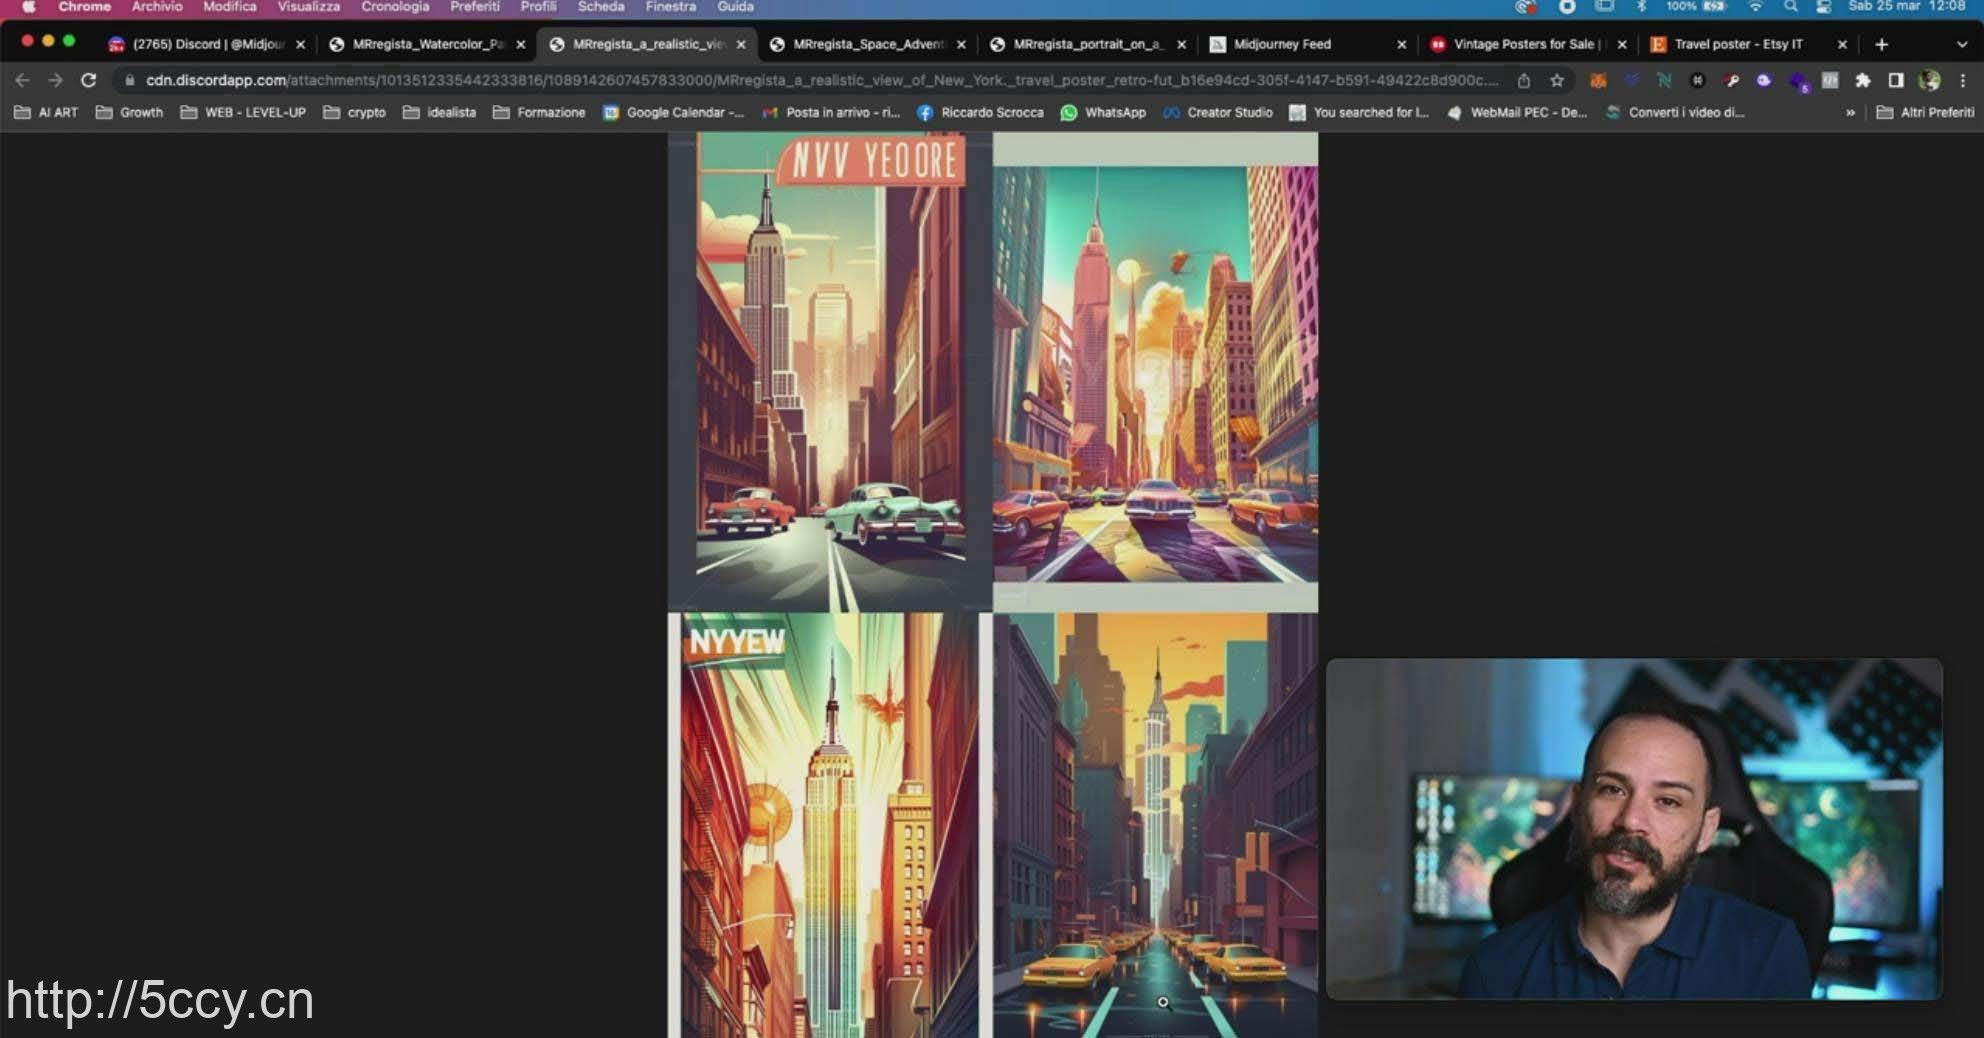Image resolution: width=1984 pixels, height=1038 pixels.
Task: Switch to the Midjourney Feed tab
Action: [x=1307, y=44]
